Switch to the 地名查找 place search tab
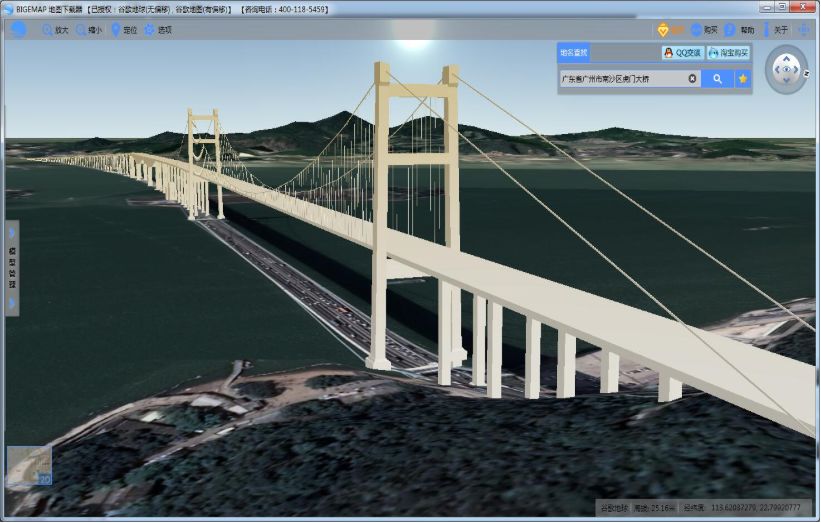This screenshot has width=821, height=523. 574,53
